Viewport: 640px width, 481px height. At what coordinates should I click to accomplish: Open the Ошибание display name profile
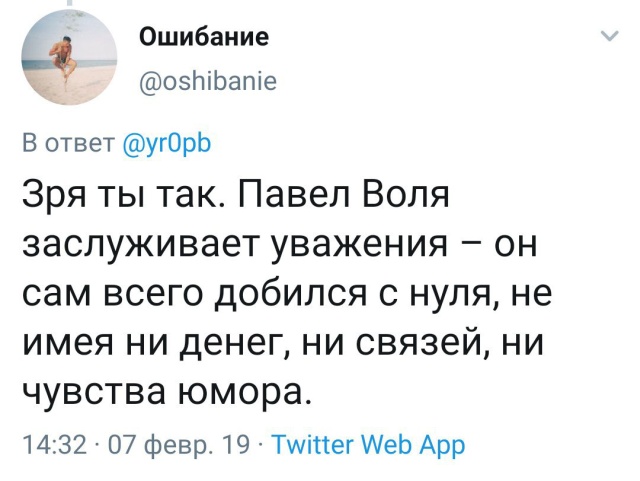pos(203,38)
